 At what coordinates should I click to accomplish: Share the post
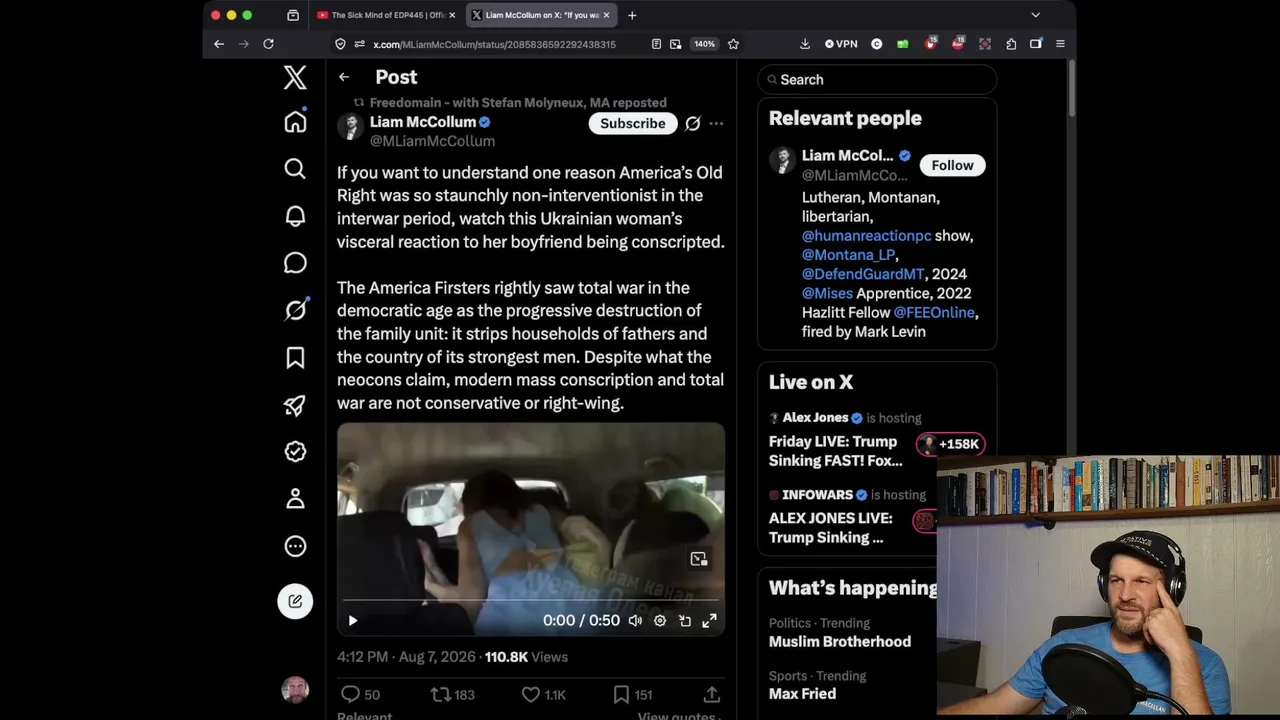712,694
